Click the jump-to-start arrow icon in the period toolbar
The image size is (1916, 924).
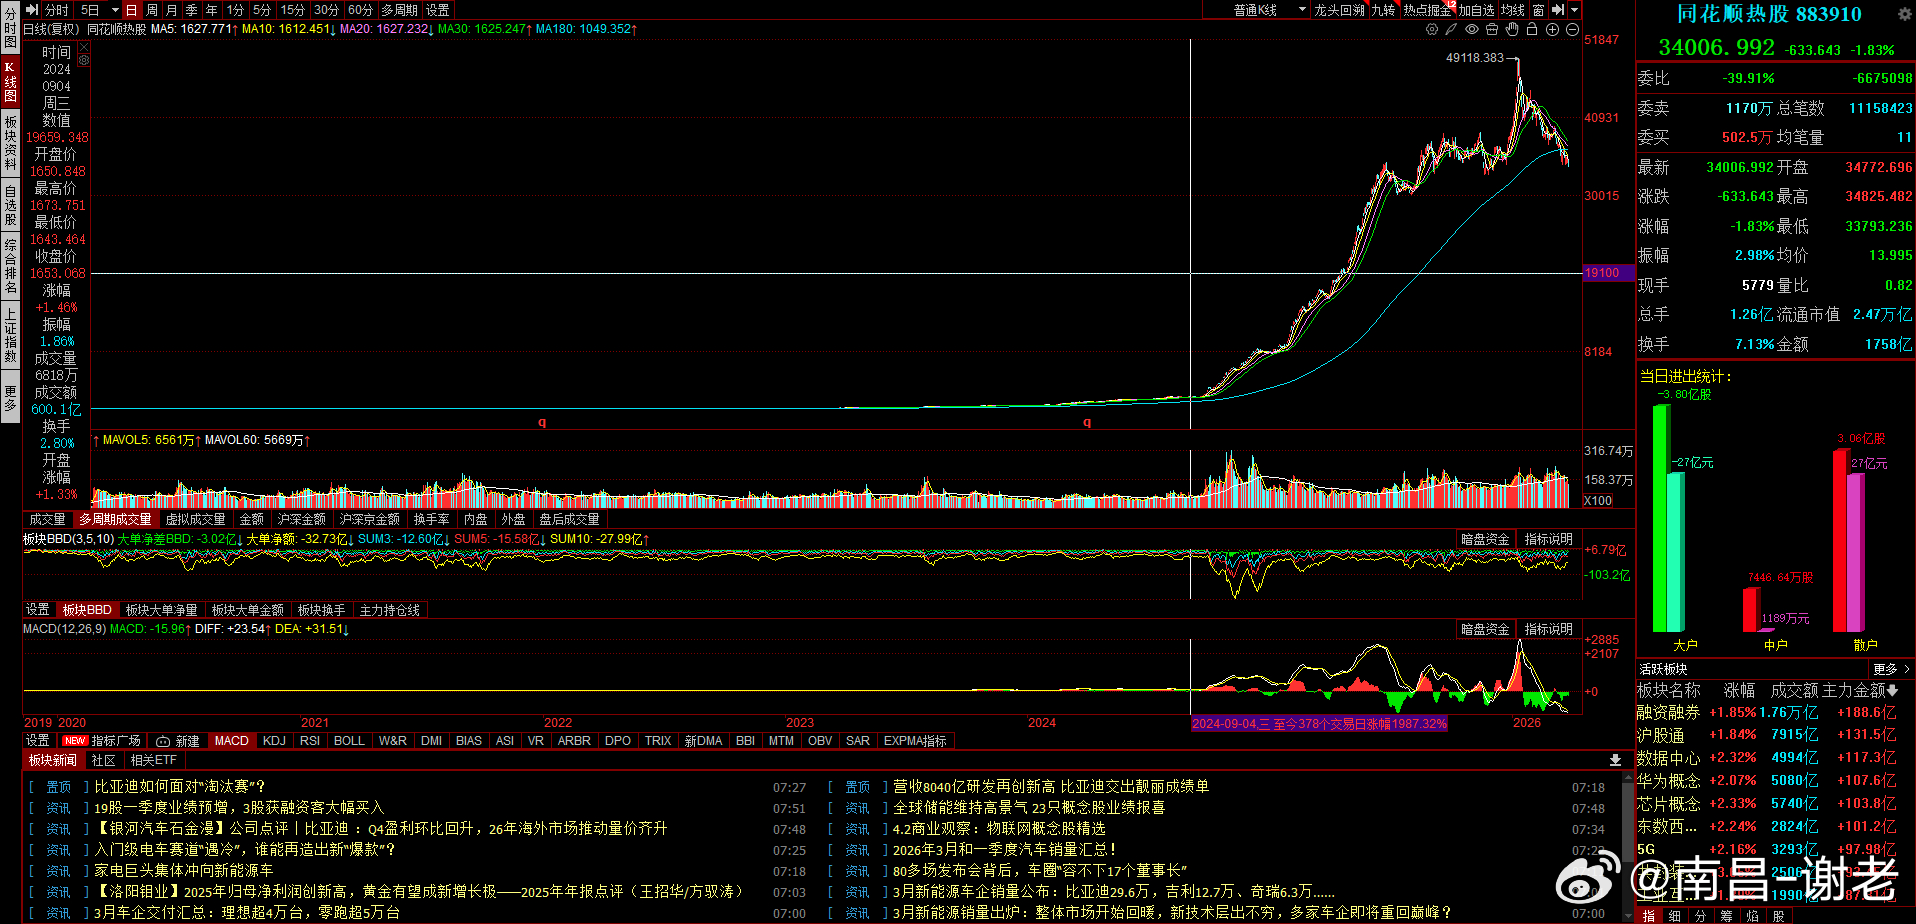pyautogui.click(x=32, y=10)
